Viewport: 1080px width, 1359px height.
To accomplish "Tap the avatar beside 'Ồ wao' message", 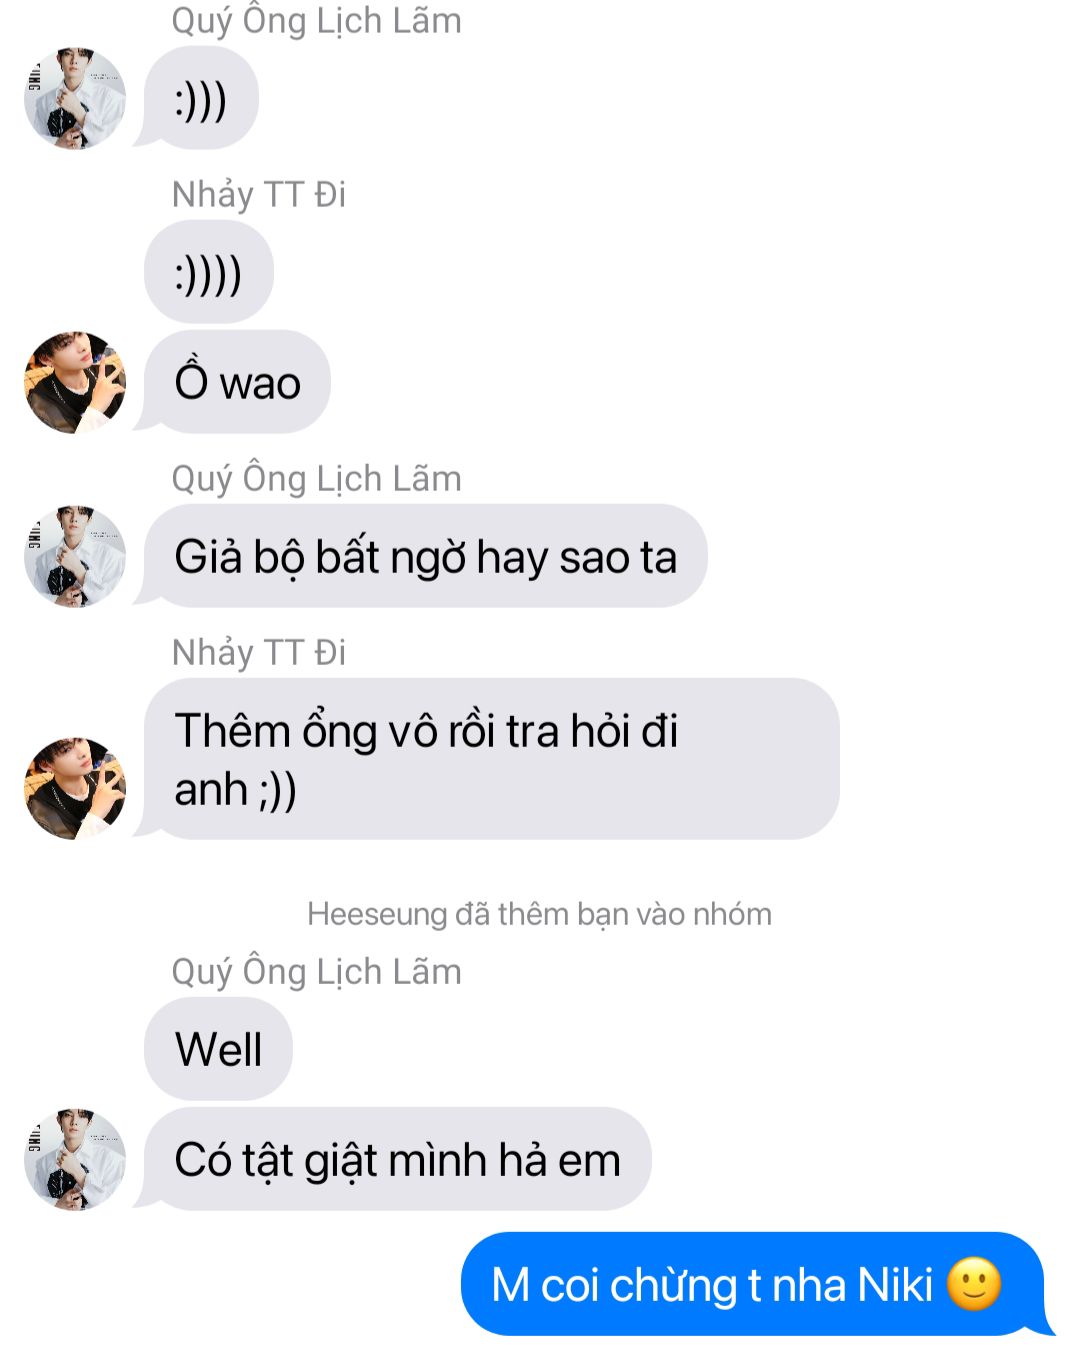I will pyautogui.click(x=75, y=382).
